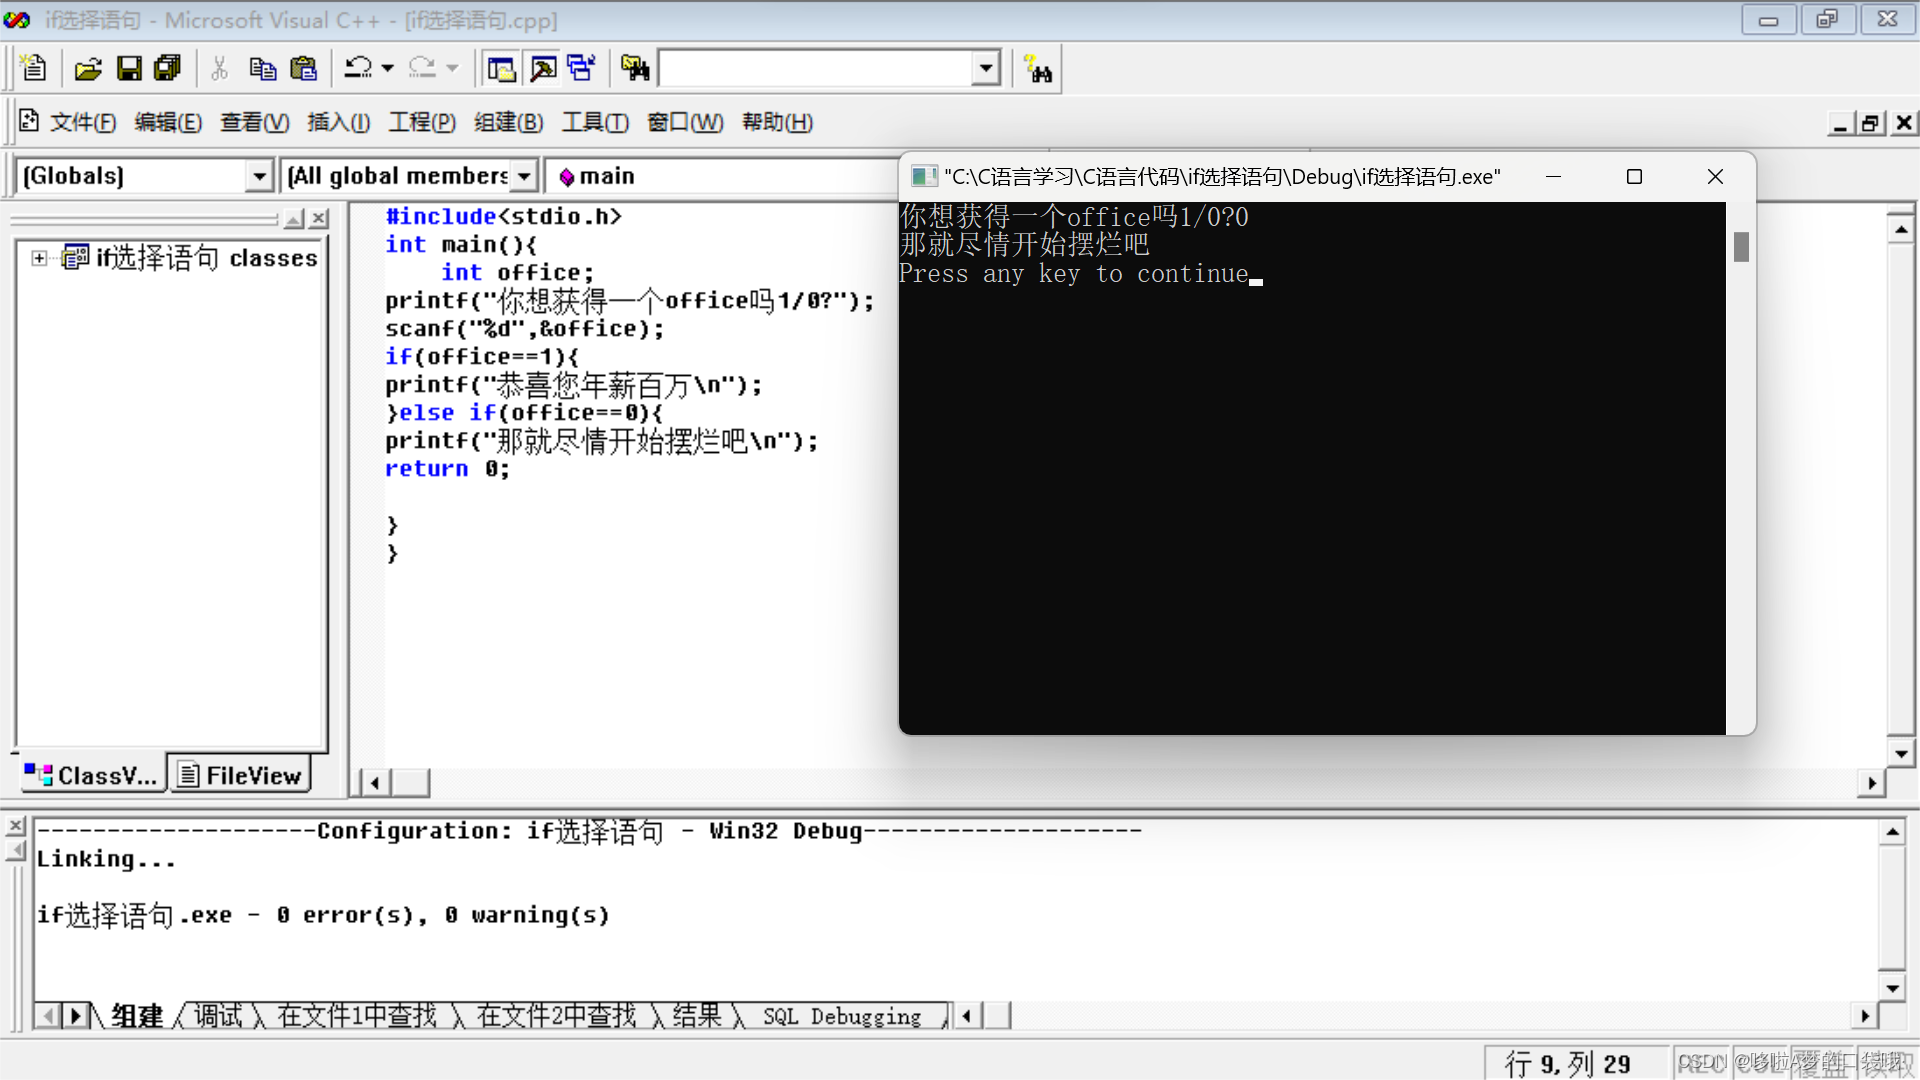Click editor vertical scrollbar up arrow
Image resolution: width=1920 pixels, height=1080 pixels.
pos(1901,229)
